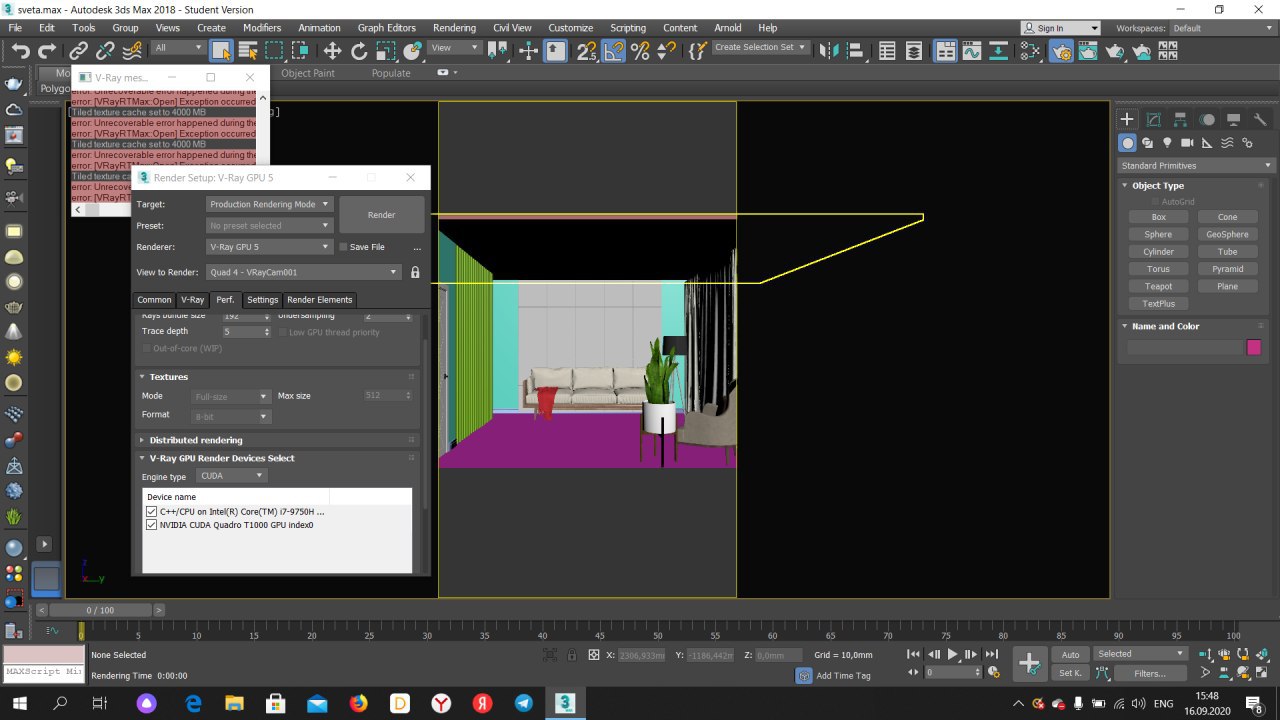The height and width of the screenshot is (720, 1280).
Task: Create a Teapot primitive
Action: pos(1158,286)
